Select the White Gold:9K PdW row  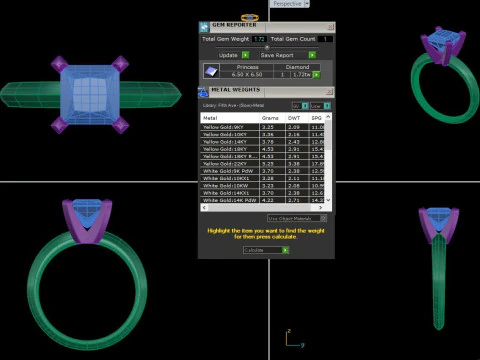pyautogui.click(x=262, y=171)
